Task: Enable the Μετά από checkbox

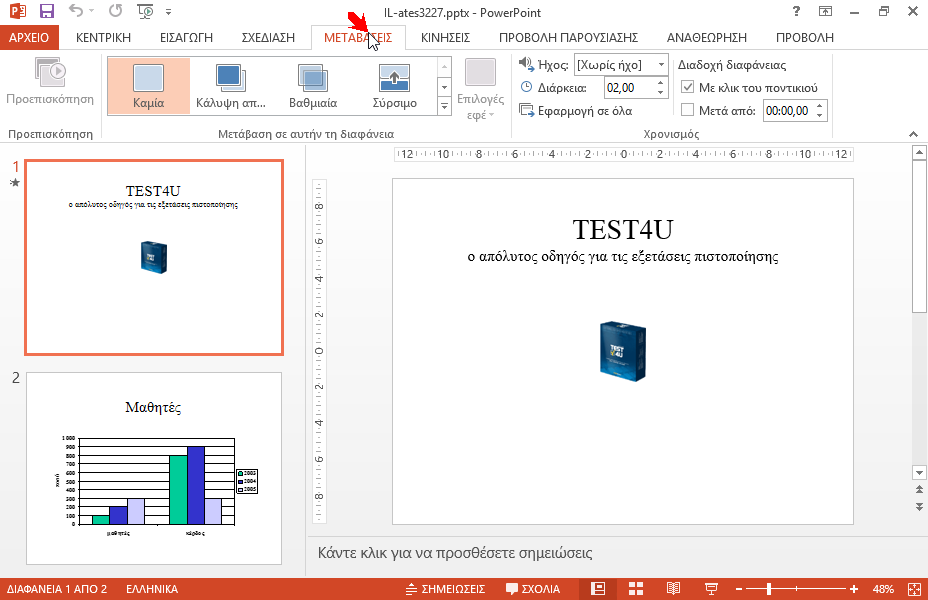Action: (x=687, y=110)
